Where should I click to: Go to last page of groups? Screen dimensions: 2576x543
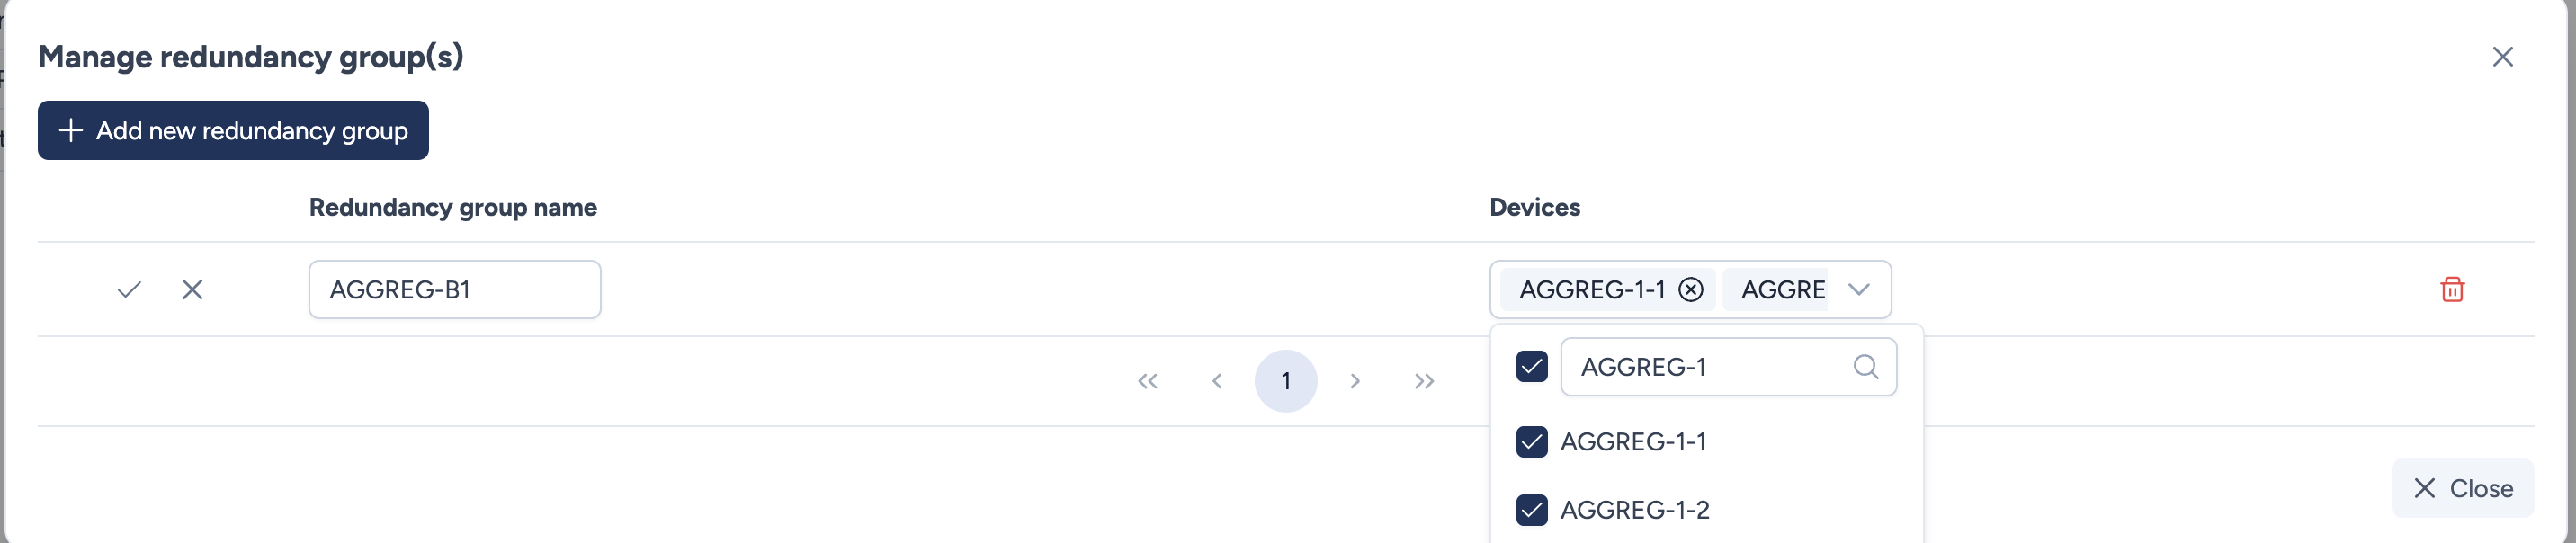(x=1424, y=381)
